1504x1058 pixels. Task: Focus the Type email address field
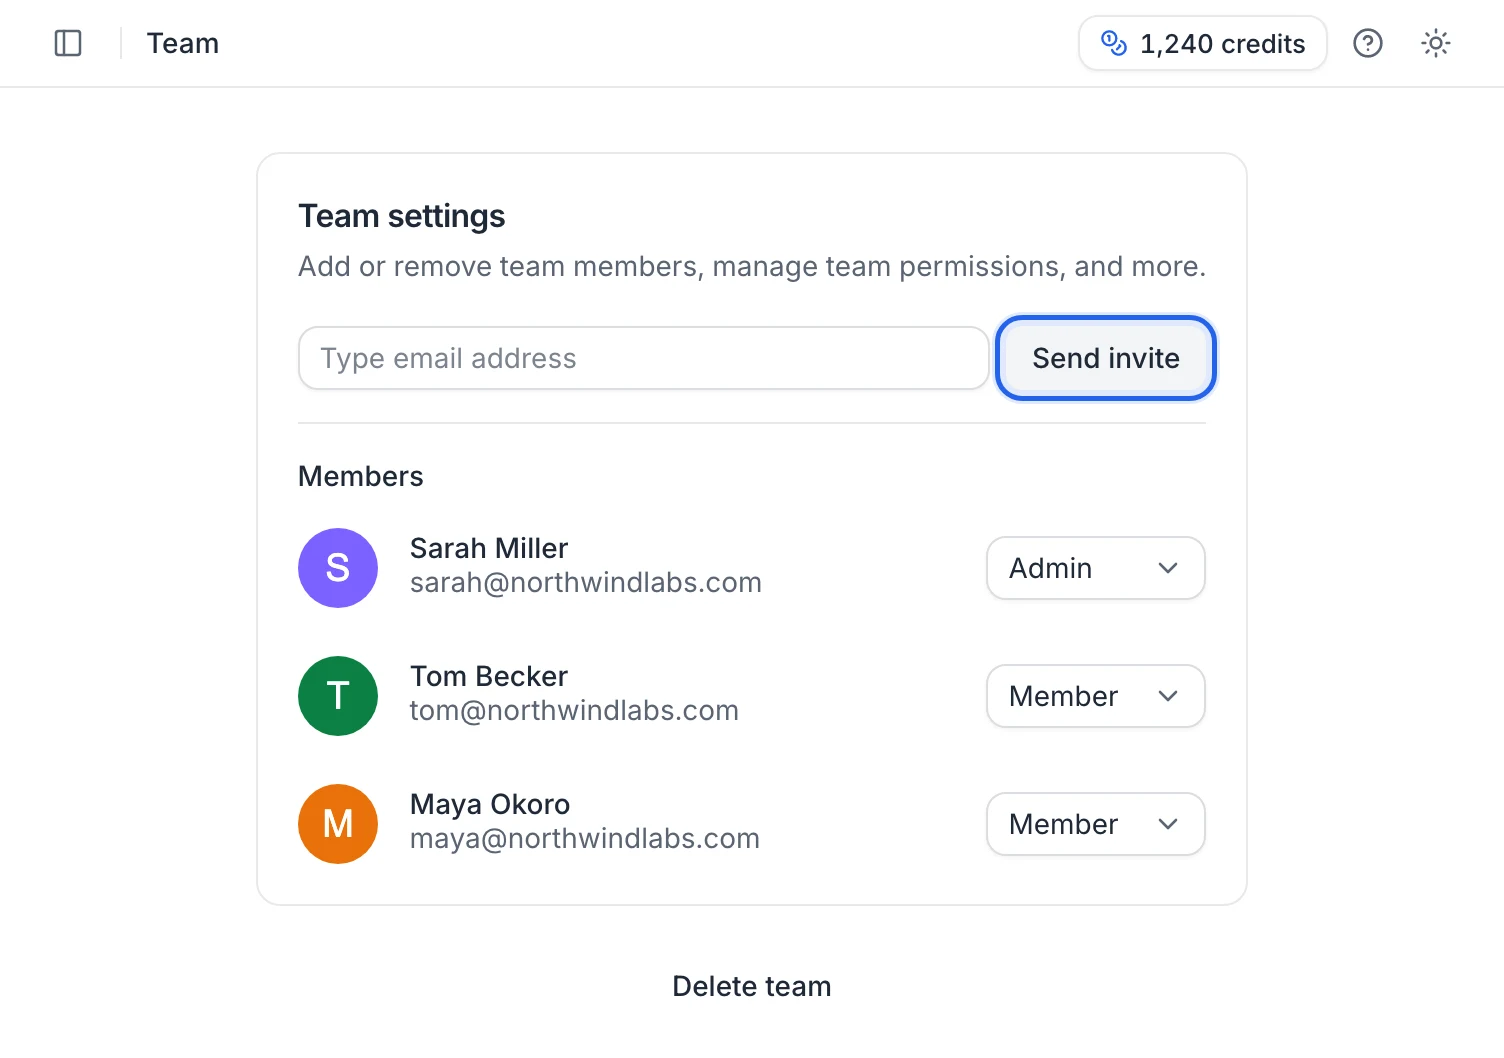[x=644, y=358]
